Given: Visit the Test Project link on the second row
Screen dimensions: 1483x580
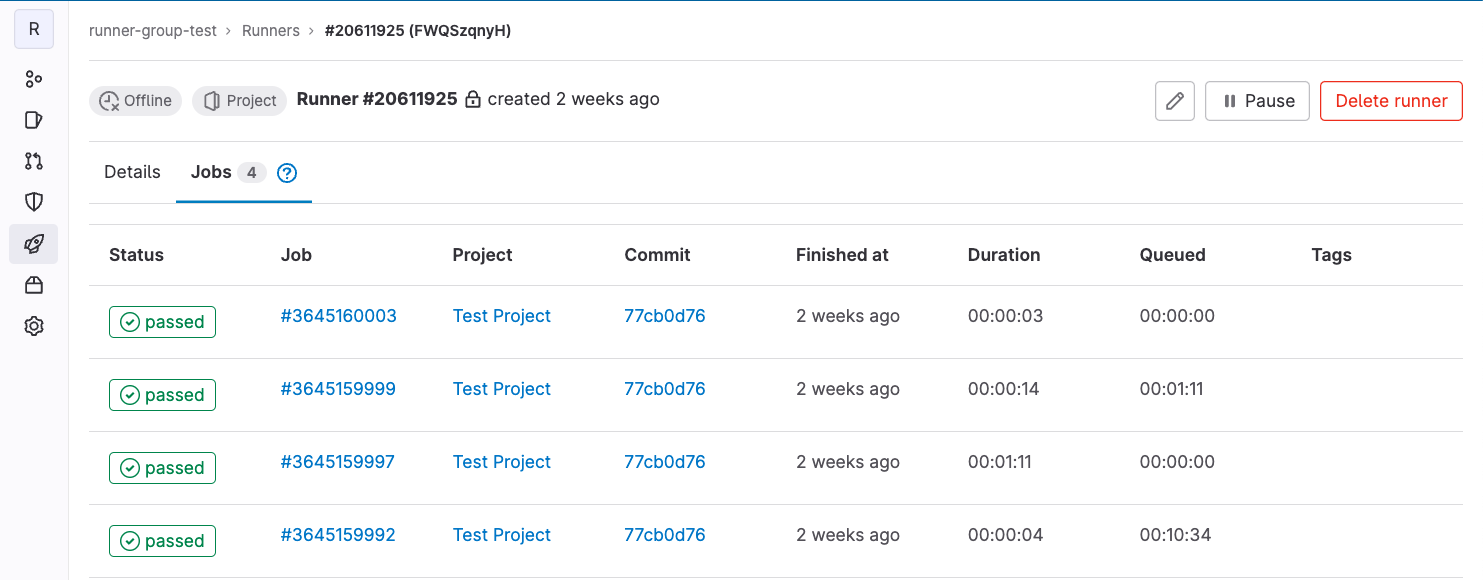Looking at the screenshot, I should tap(501, 388).
